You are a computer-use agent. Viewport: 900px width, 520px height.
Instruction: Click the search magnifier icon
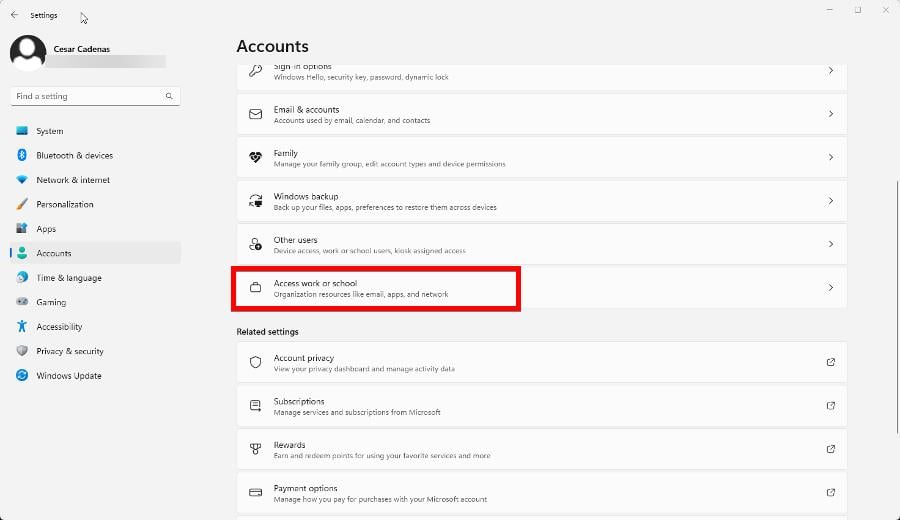click(169, 96)
